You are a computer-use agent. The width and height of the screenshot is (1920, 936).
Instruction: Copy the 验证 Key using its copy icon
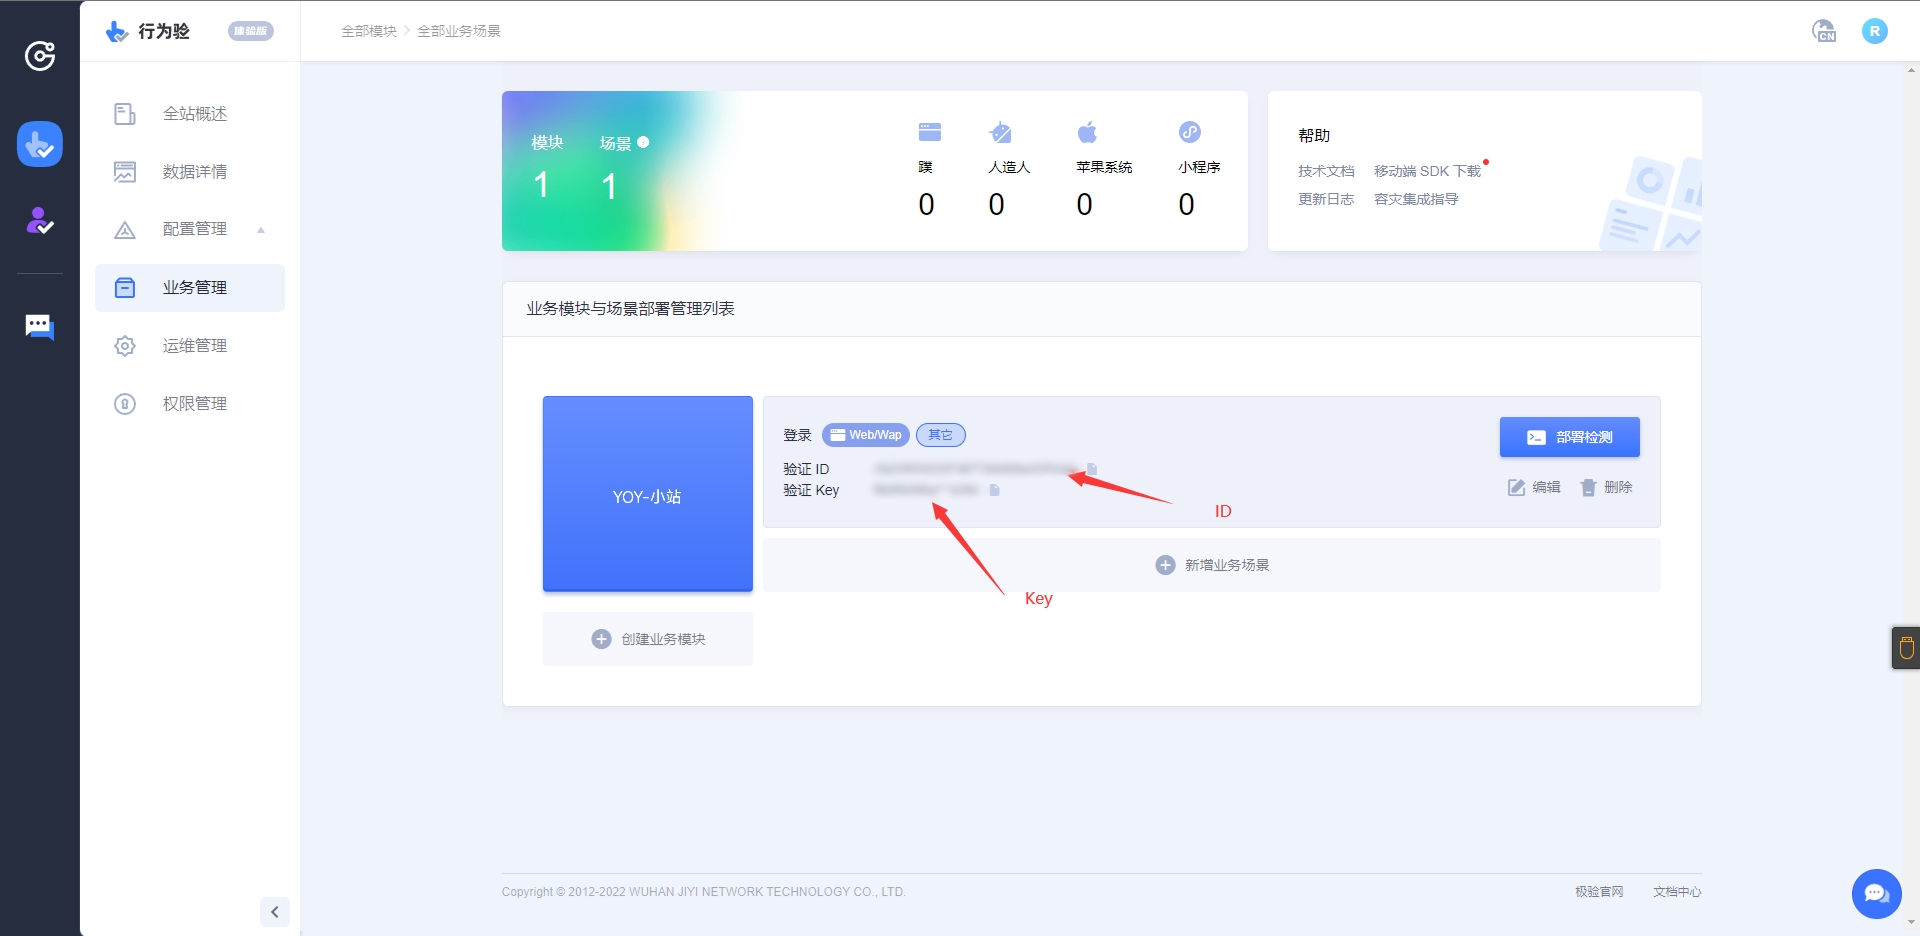[x=994, y=490]
